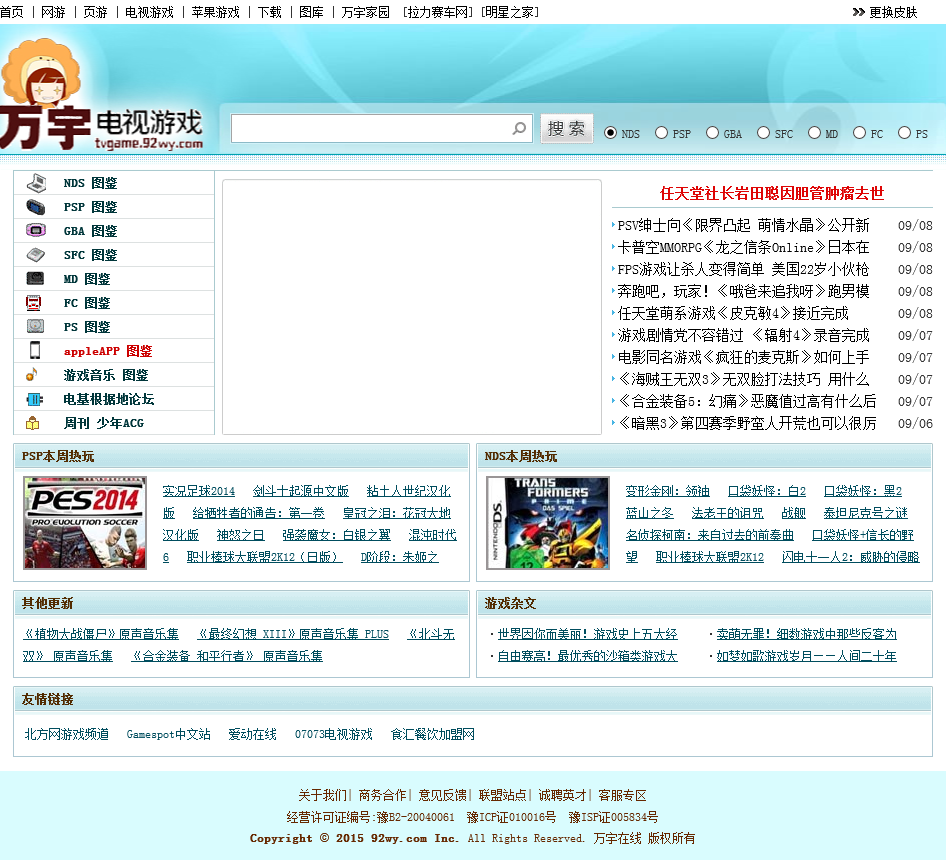Open 电视游戏 in the top navigation
The width and height of the screenshot is (946, 860).
(x=149, y=12)
